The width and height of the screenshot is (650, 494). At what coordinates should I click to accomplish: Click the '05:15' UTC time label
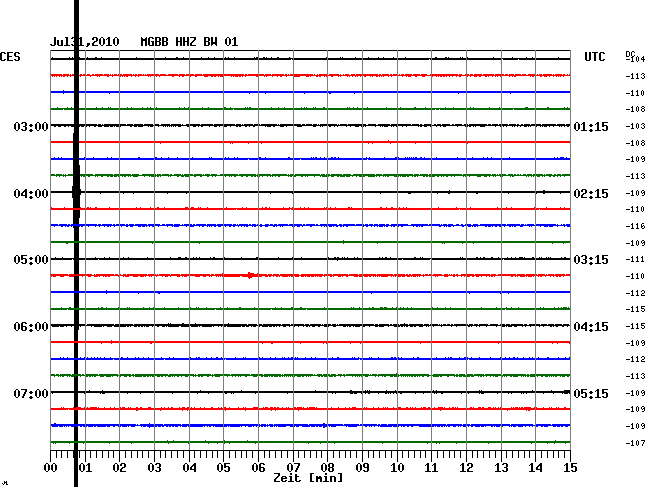[x=591, y=393]
